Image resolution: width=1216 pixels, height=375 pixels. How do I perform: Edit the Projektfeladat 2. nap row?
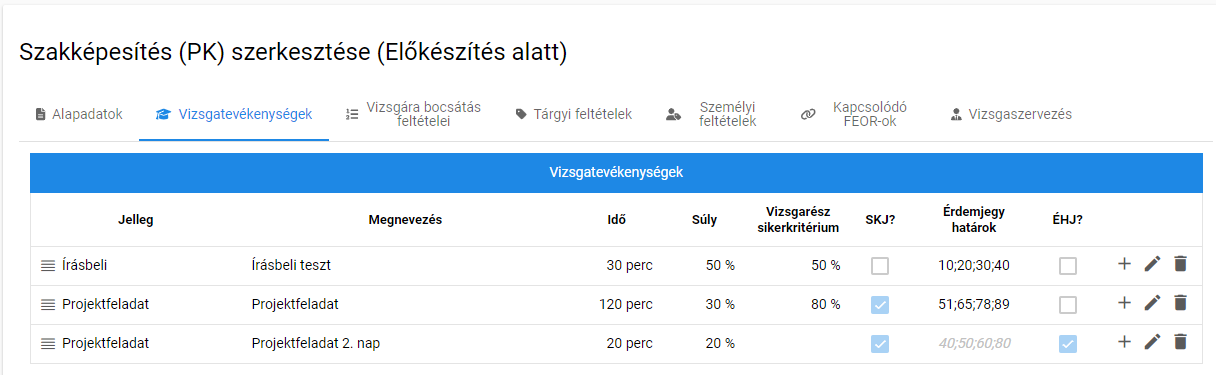coord(1152,342)
